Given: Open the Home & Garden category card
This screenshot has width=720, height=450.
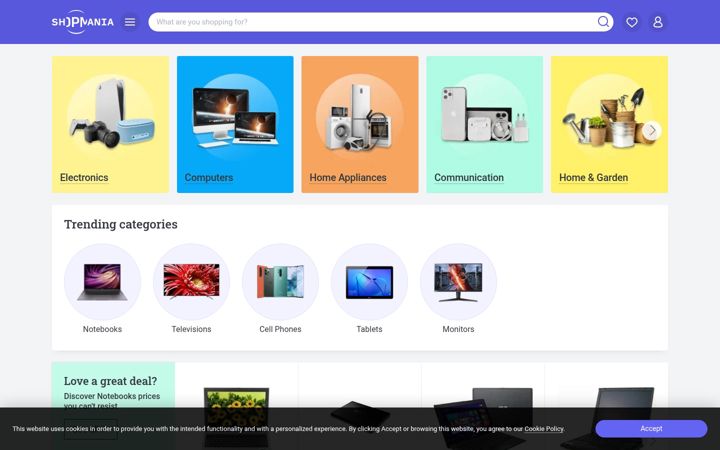Looking at the screenshot, I should point(609,124).
